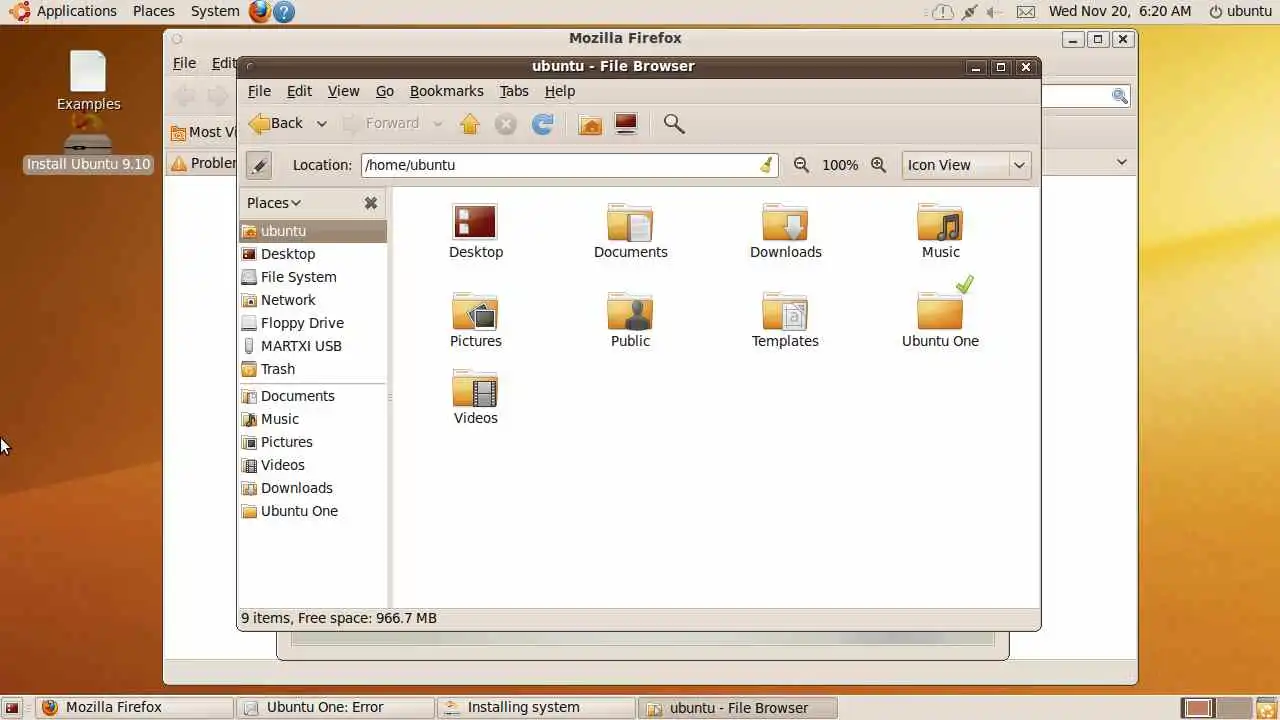Click the Show Desktop panel button
1280x720 pixels.
(12, 708)
